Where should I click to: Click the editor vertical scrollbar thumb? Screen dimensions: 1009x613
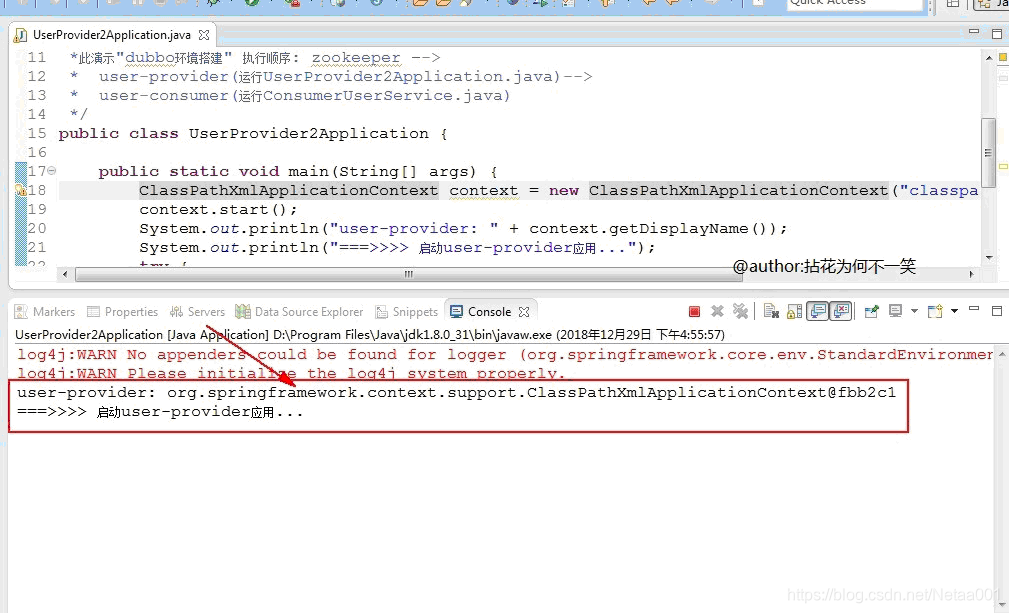point(988,153)
